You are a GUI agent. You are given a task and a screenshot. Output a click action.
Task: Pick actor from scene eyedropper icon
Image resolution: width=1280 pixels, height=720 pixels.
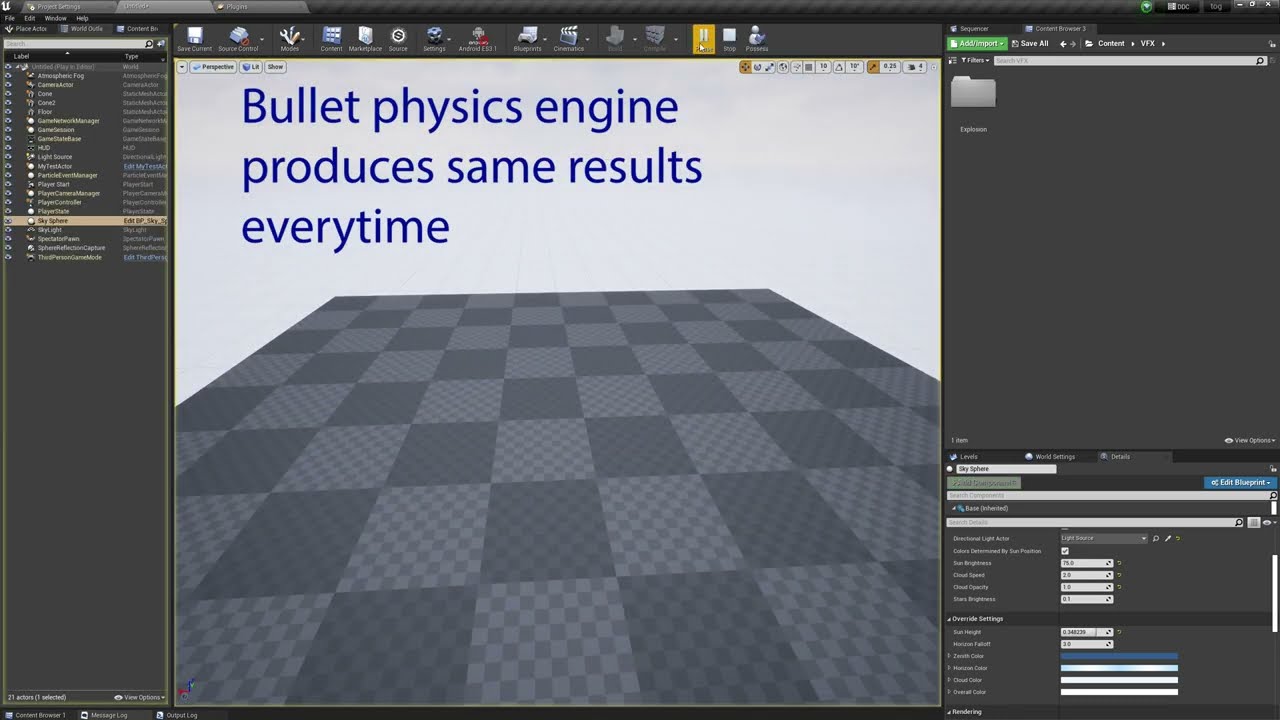1167,539
